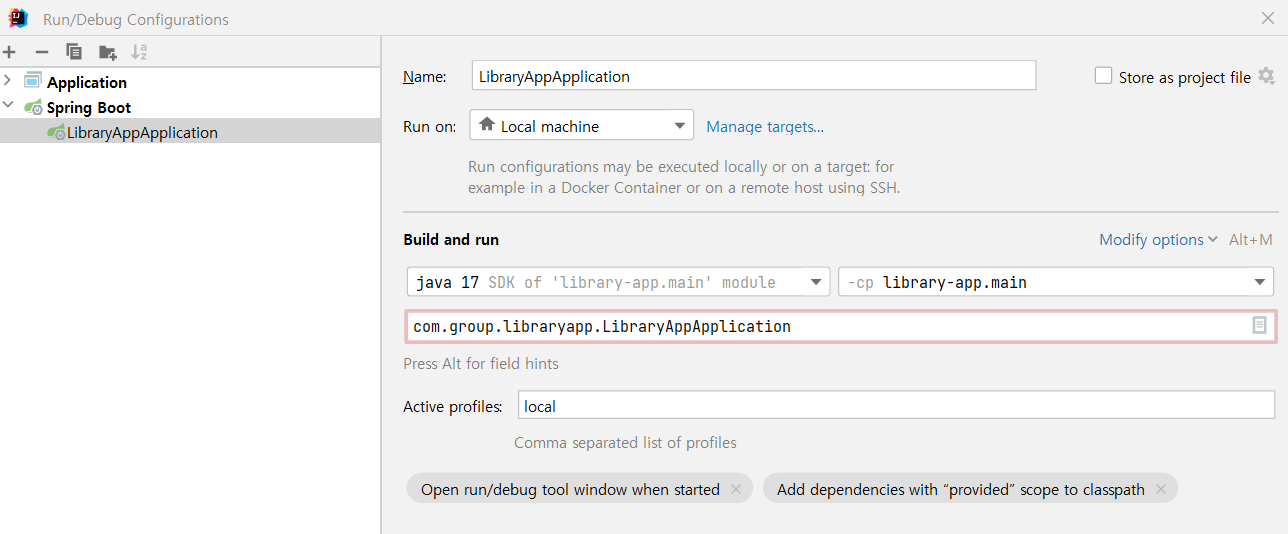Click the 'Run on:' label
The image size is (1288, 534).
tap(430, 127)
